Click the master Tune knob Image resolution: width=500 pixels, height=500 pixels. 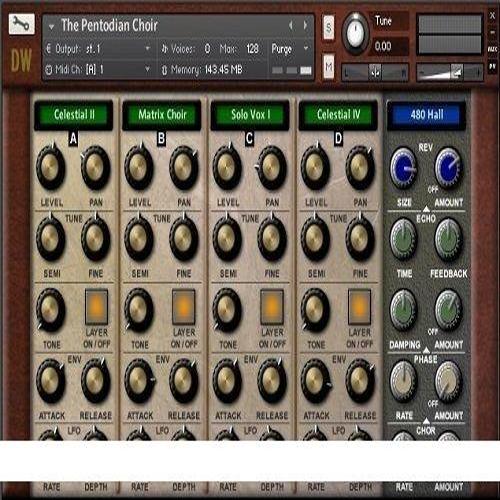click(x=355, y=34)
